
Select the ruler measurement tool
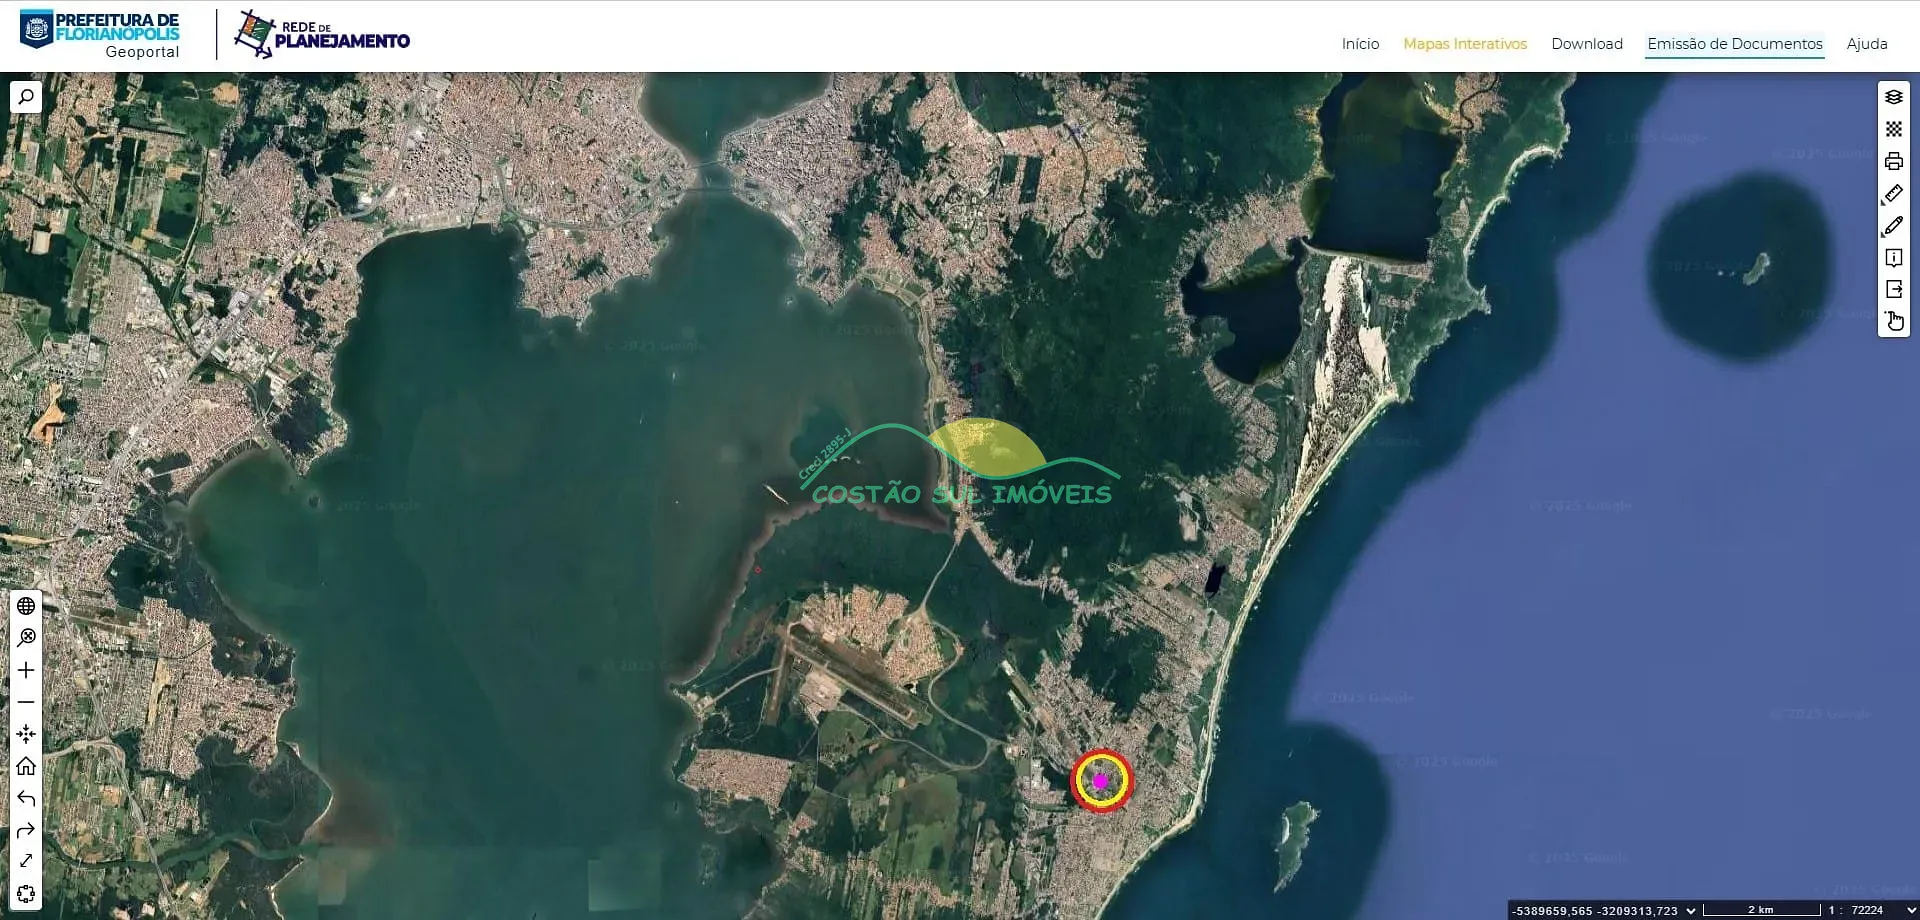coord(1894,193)
